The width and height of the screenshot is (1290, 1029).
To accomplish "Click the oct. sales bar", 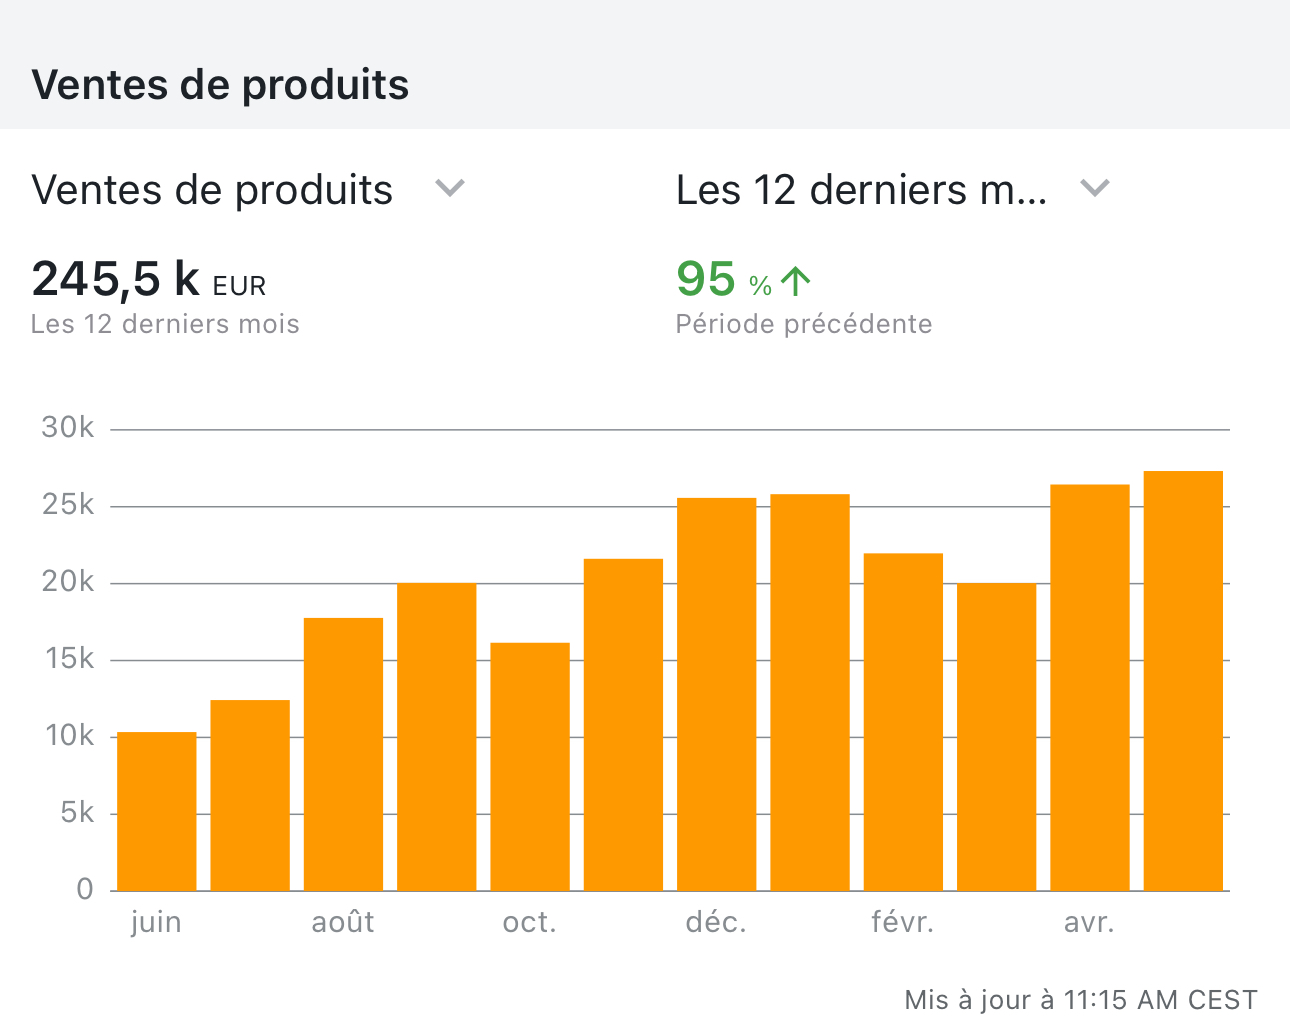I will point(530,766).
